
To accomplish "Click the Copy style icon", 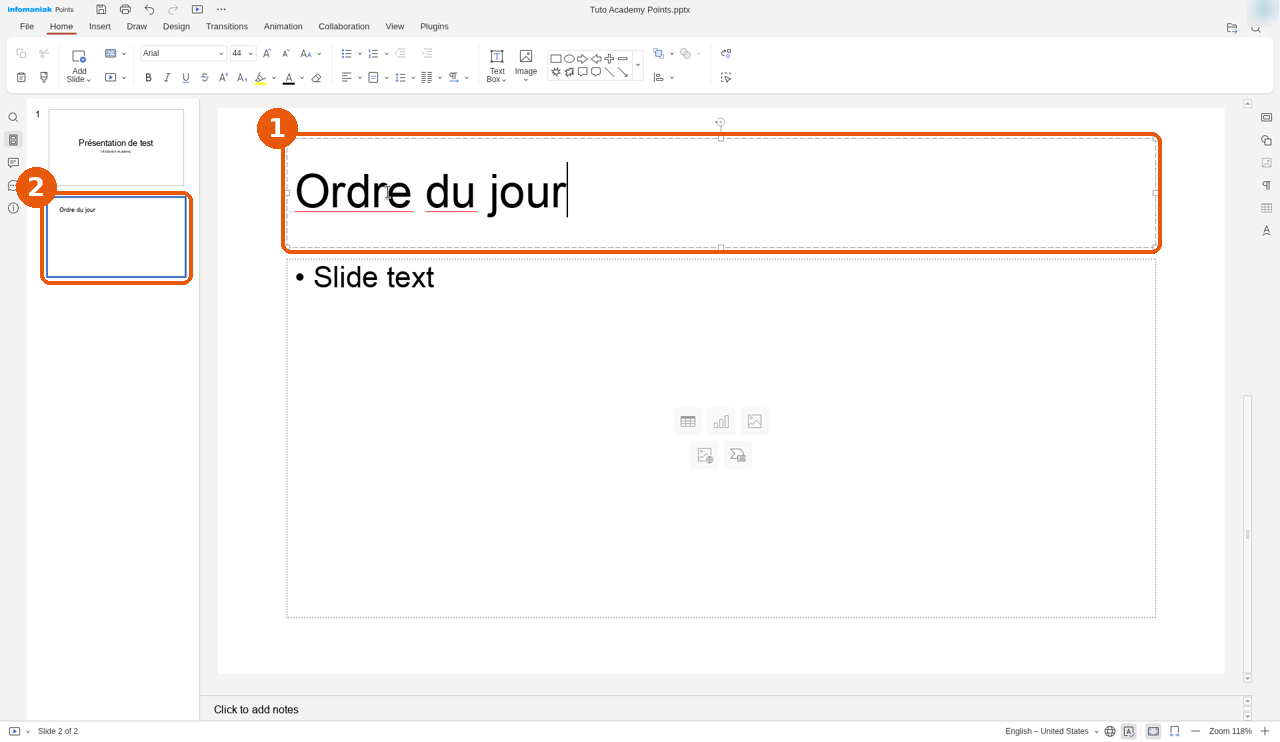I will click(44, 77).
